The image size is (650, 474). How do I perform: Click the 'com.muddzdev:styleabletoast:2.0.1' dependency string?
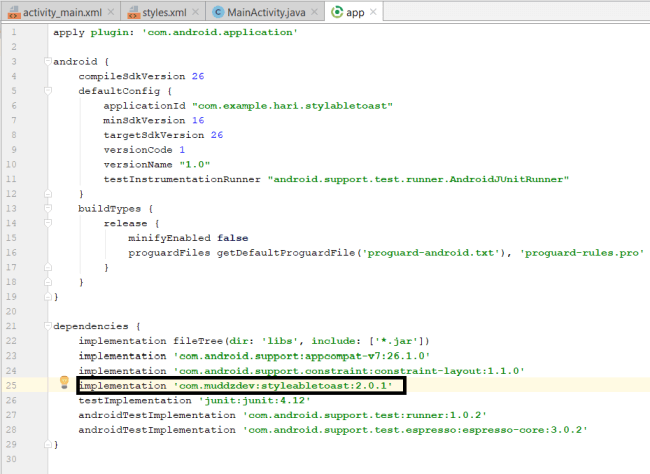[283, 386]
